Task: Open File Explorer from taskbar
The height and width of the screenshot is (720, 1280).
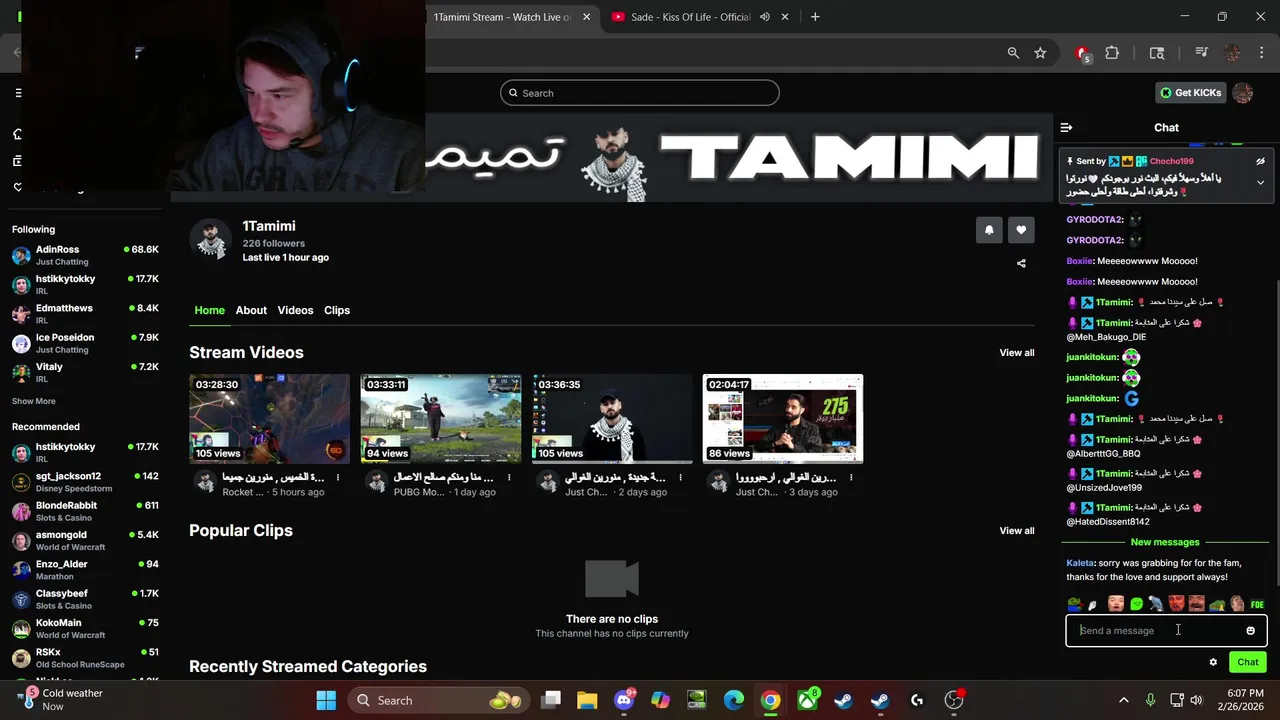Action: tap(587, 700)
